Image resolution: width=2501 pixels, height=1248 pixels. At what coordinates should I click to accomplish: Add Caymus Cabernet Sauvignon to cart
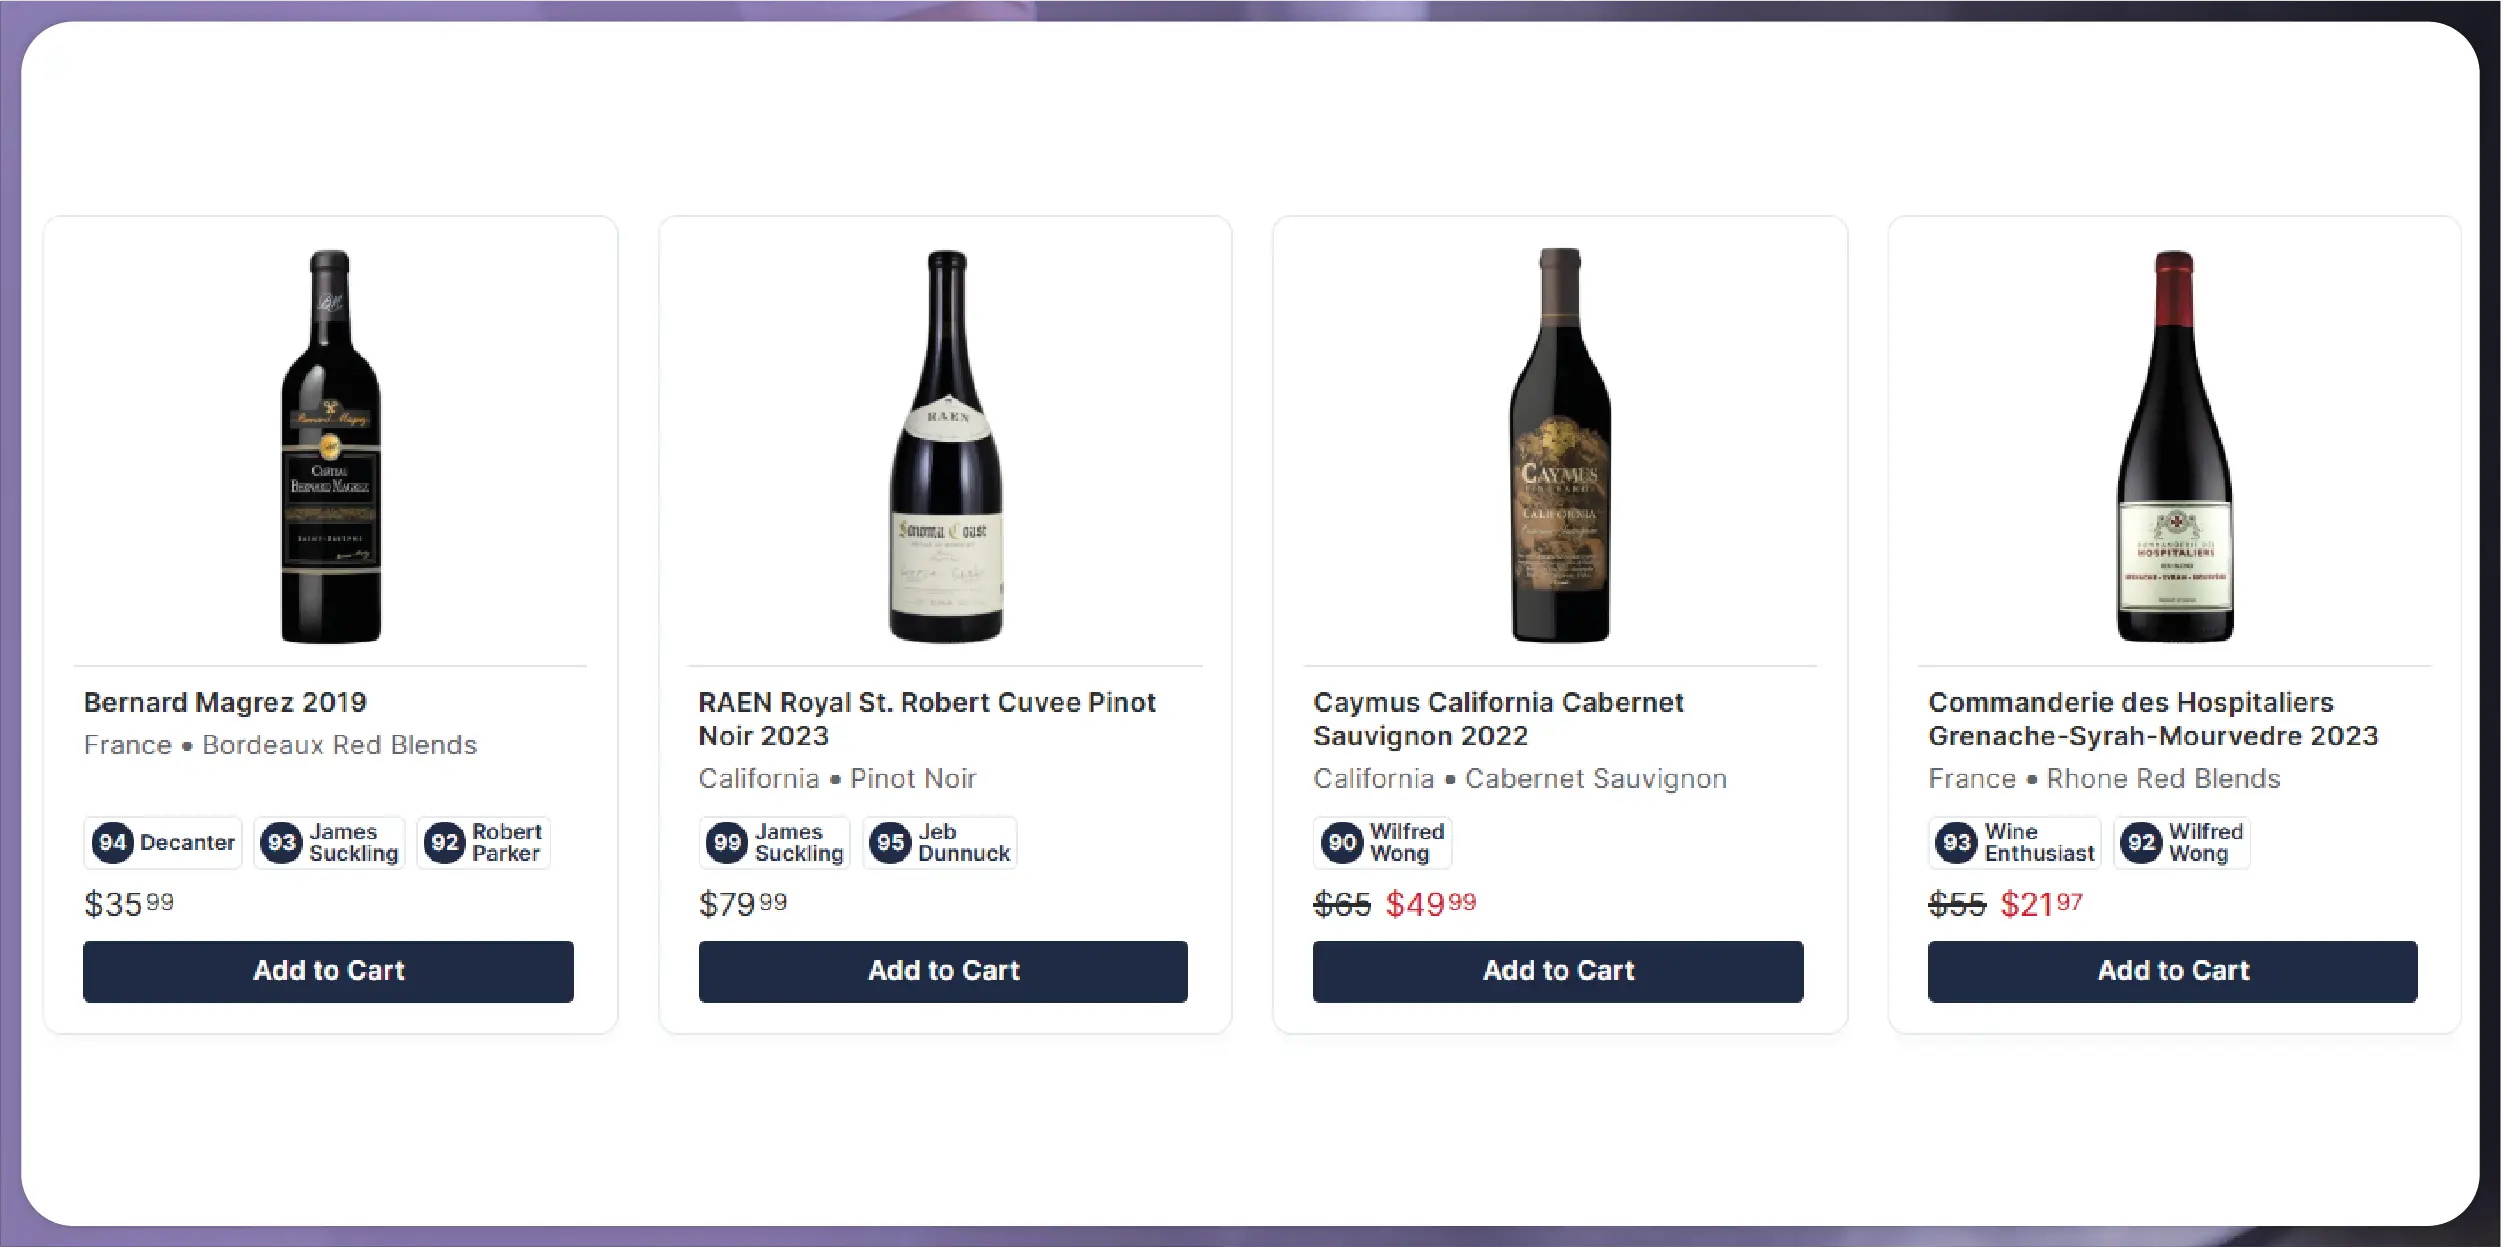[x=1558, y=971]
